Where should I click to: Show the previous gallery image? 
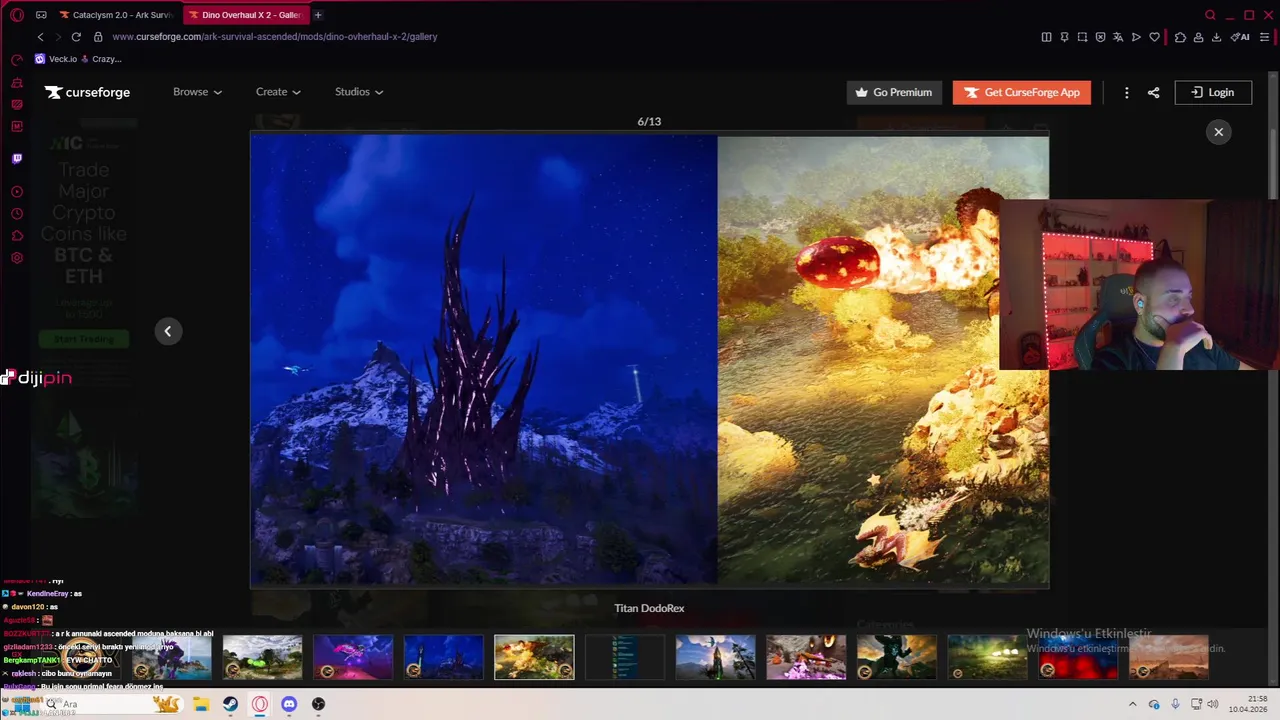[168, 331]
